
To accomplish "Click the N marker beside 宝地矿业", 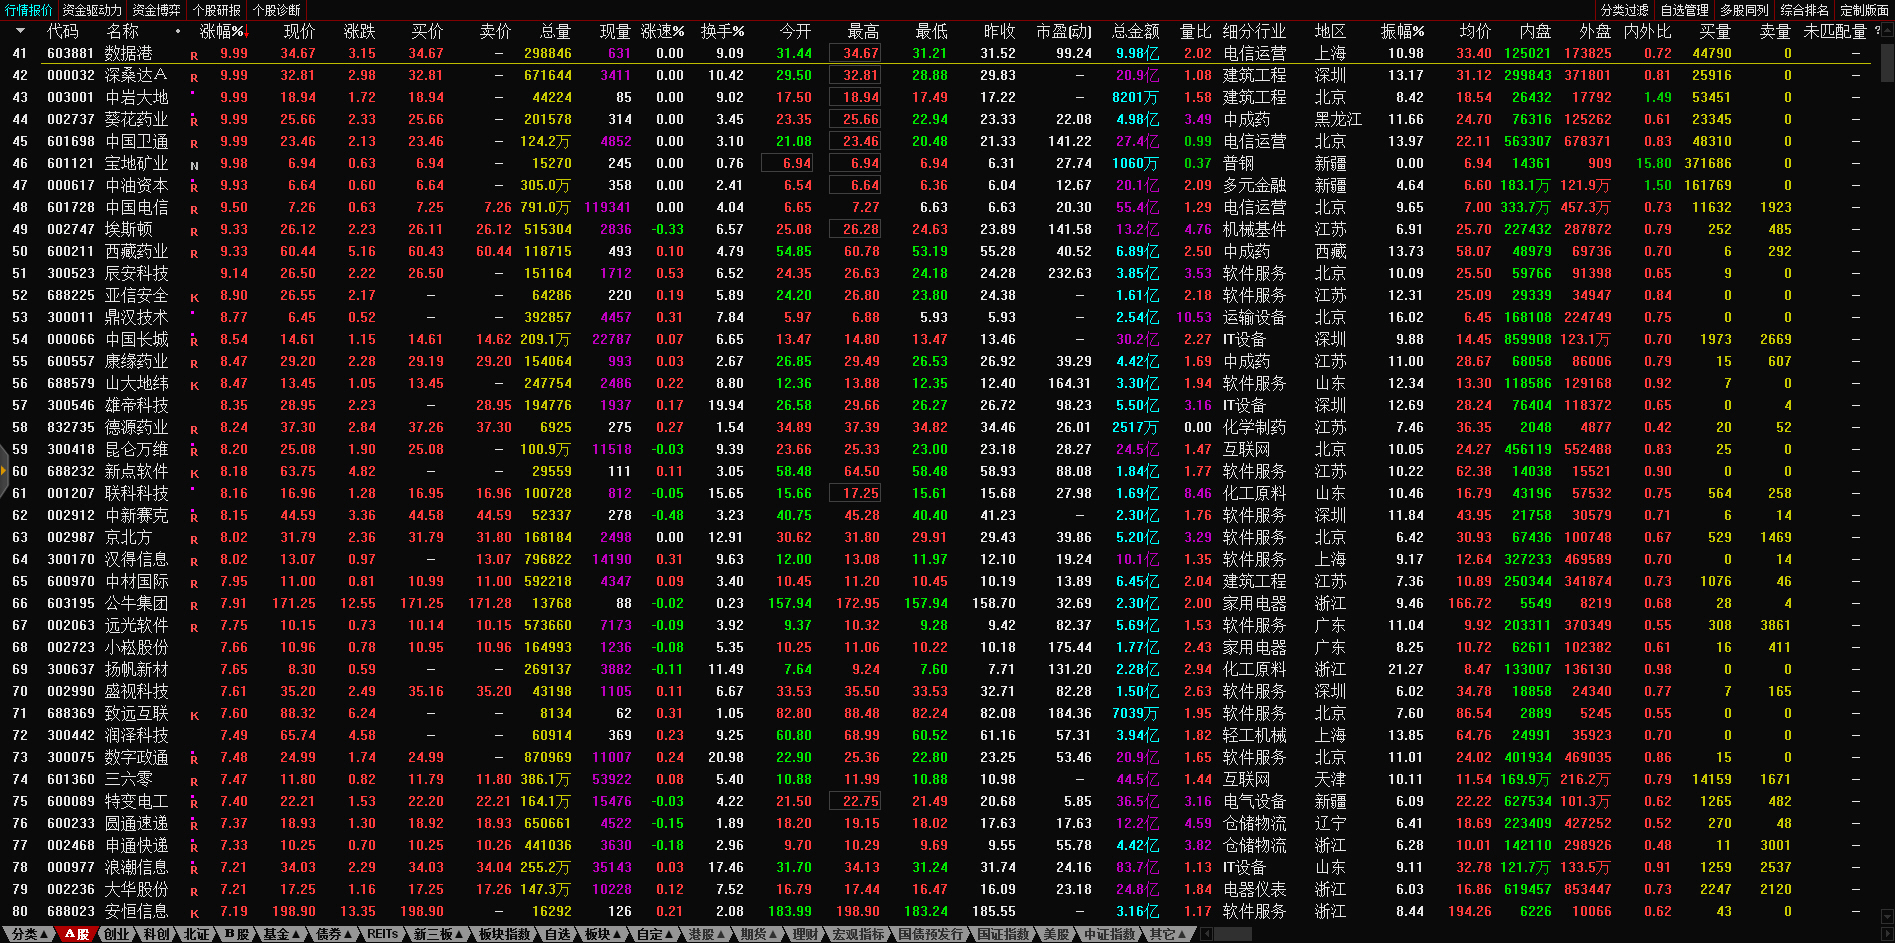I will click(x=194, y=165).
